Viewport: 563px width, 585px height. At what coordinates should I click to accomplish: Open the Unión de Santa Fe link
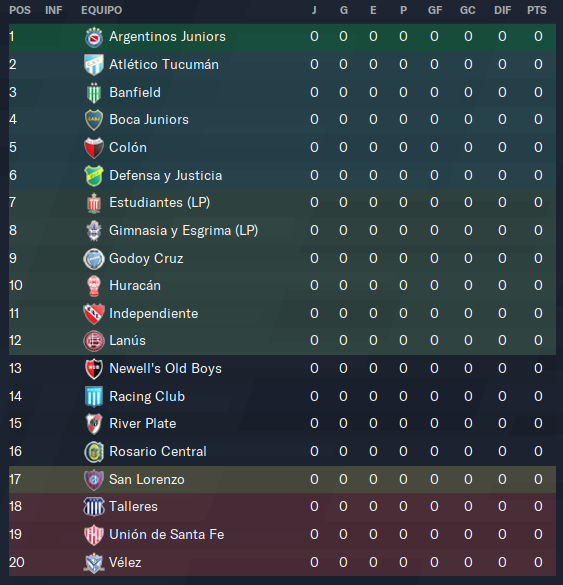tap(166, 535)
